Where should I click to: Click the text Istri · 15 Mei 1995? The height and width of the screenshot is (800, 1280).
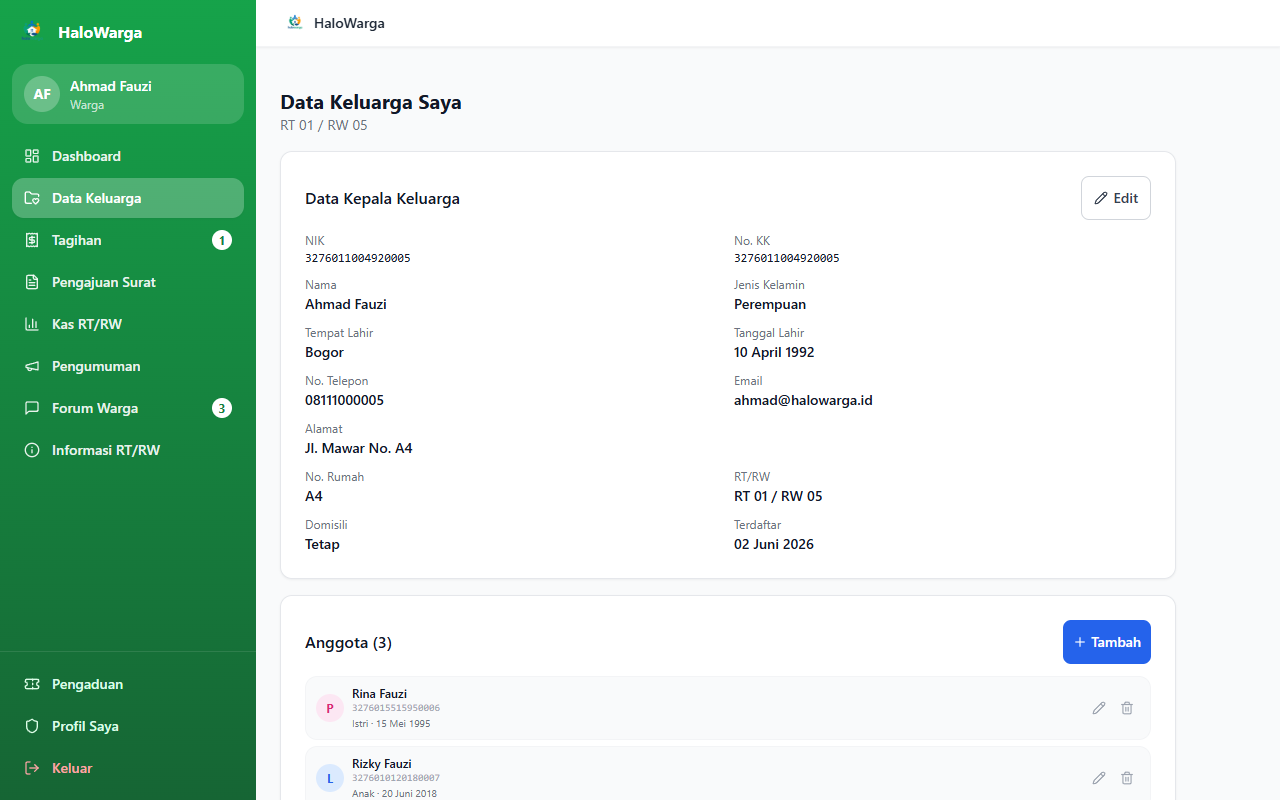point(391,723)
